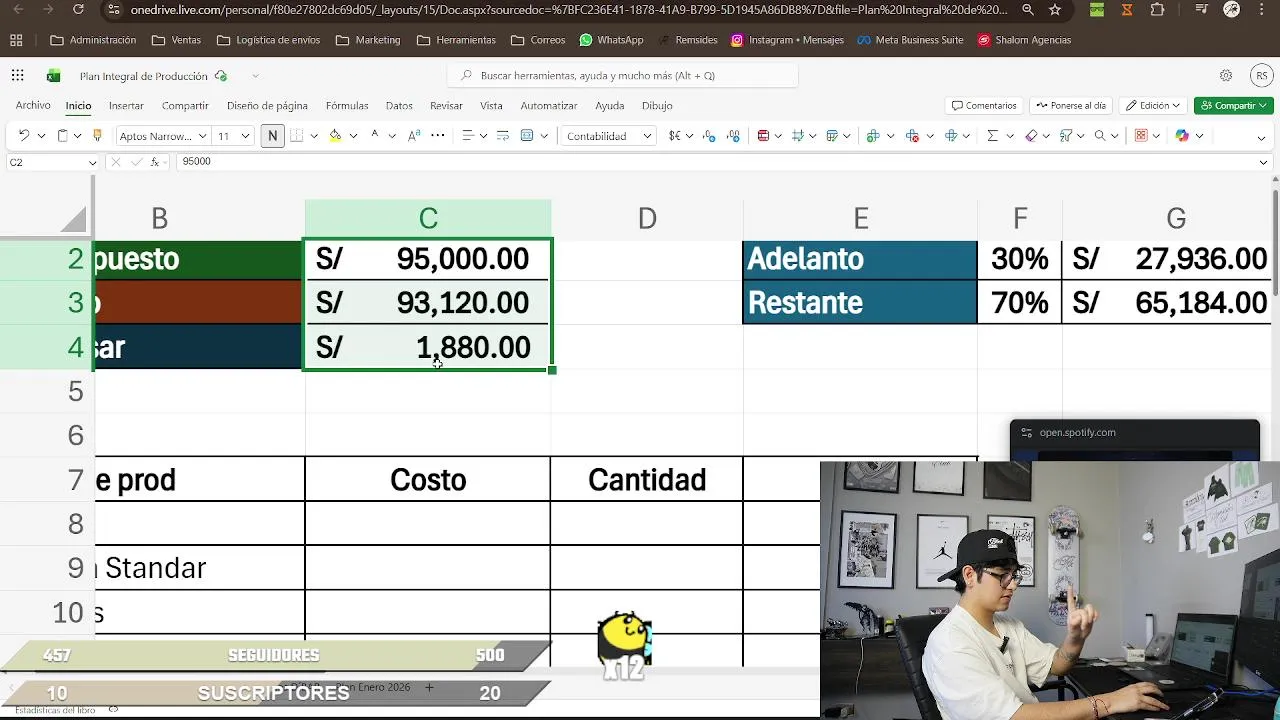Toggle Bold (N) formatting
Image resolution: width=1280 pixels, height=720 pixels.
coord(272,136)
